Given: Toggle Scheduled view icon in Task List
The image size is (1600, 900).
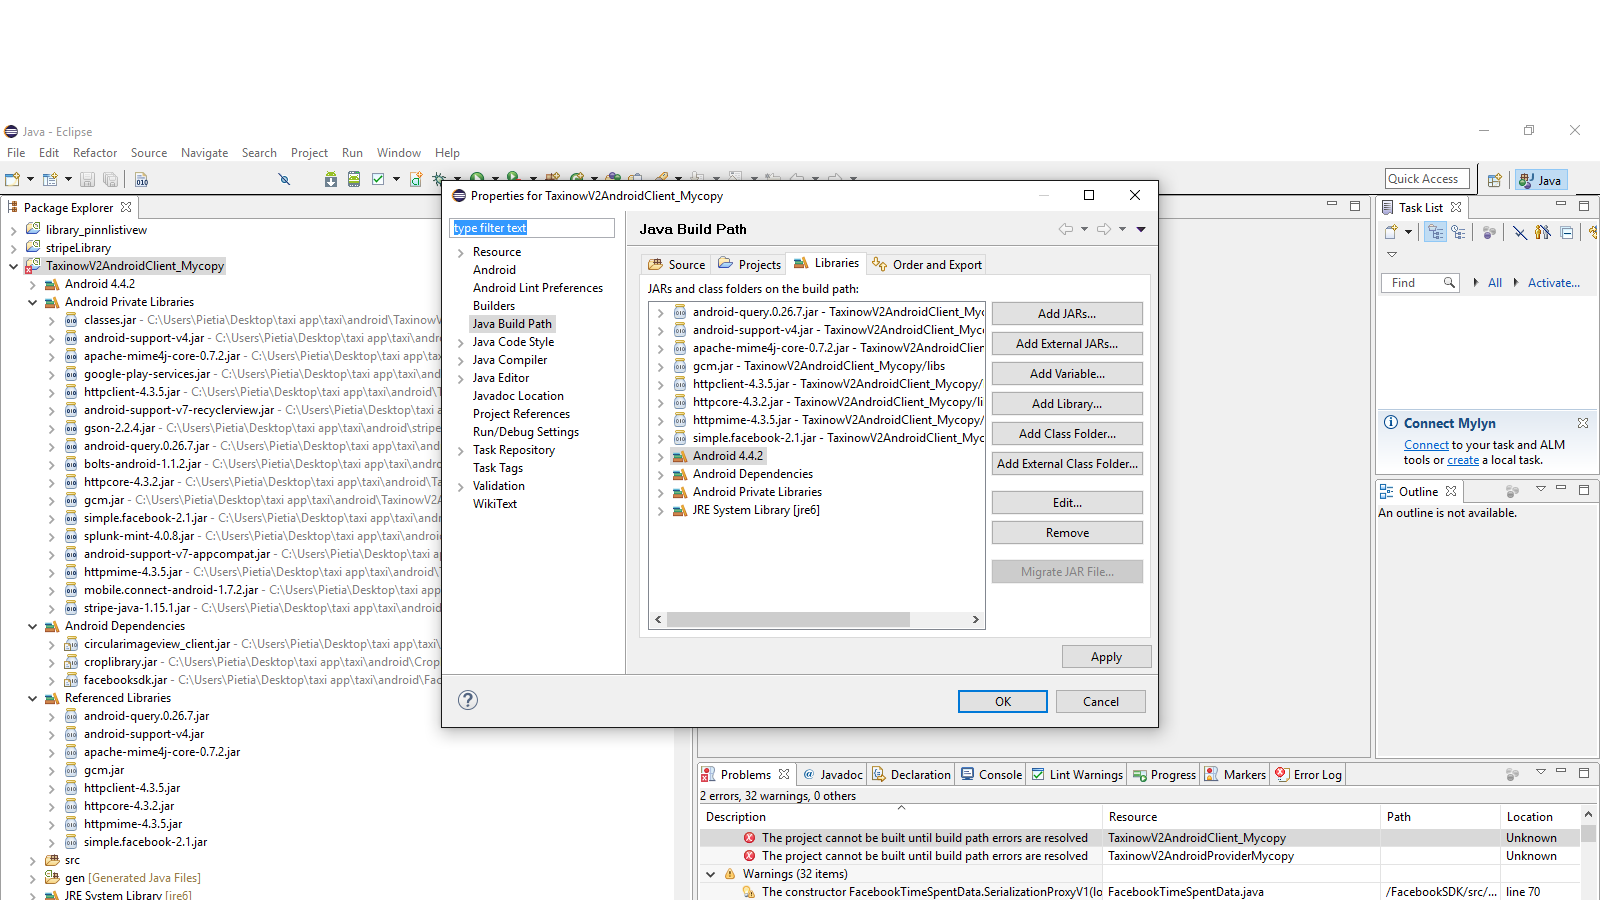Looking at the screenshot, I should (x=1459, y=232).
